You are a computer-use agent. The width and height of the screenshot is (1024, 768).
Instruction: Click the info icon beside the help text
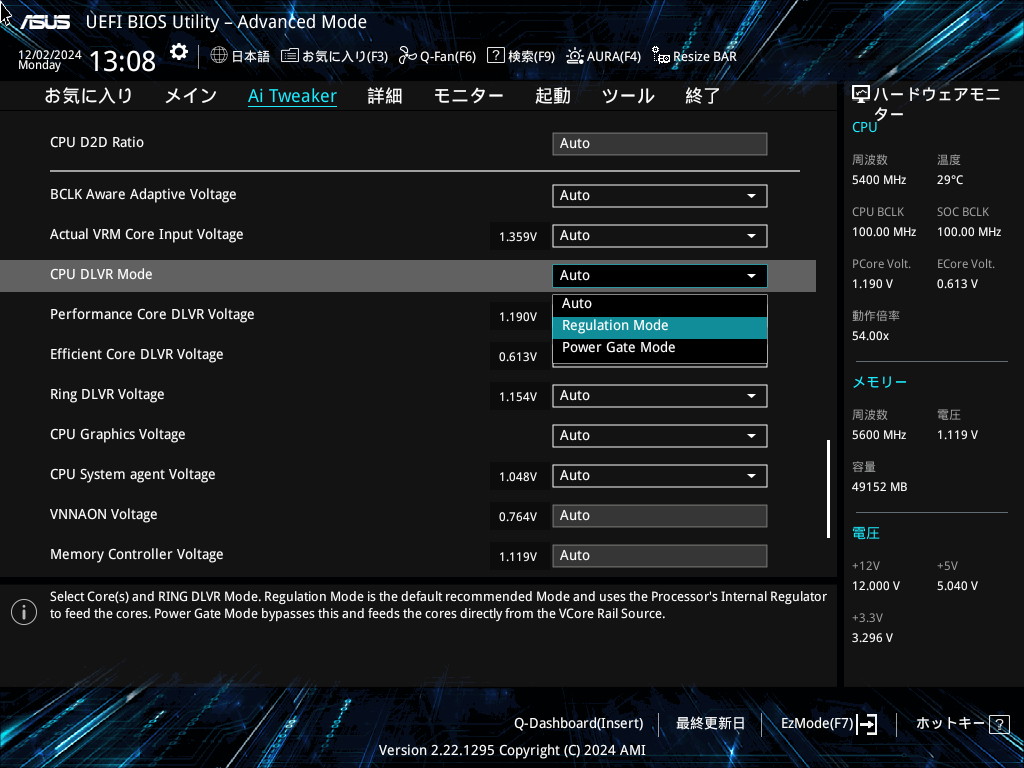[x=24, y=612]
